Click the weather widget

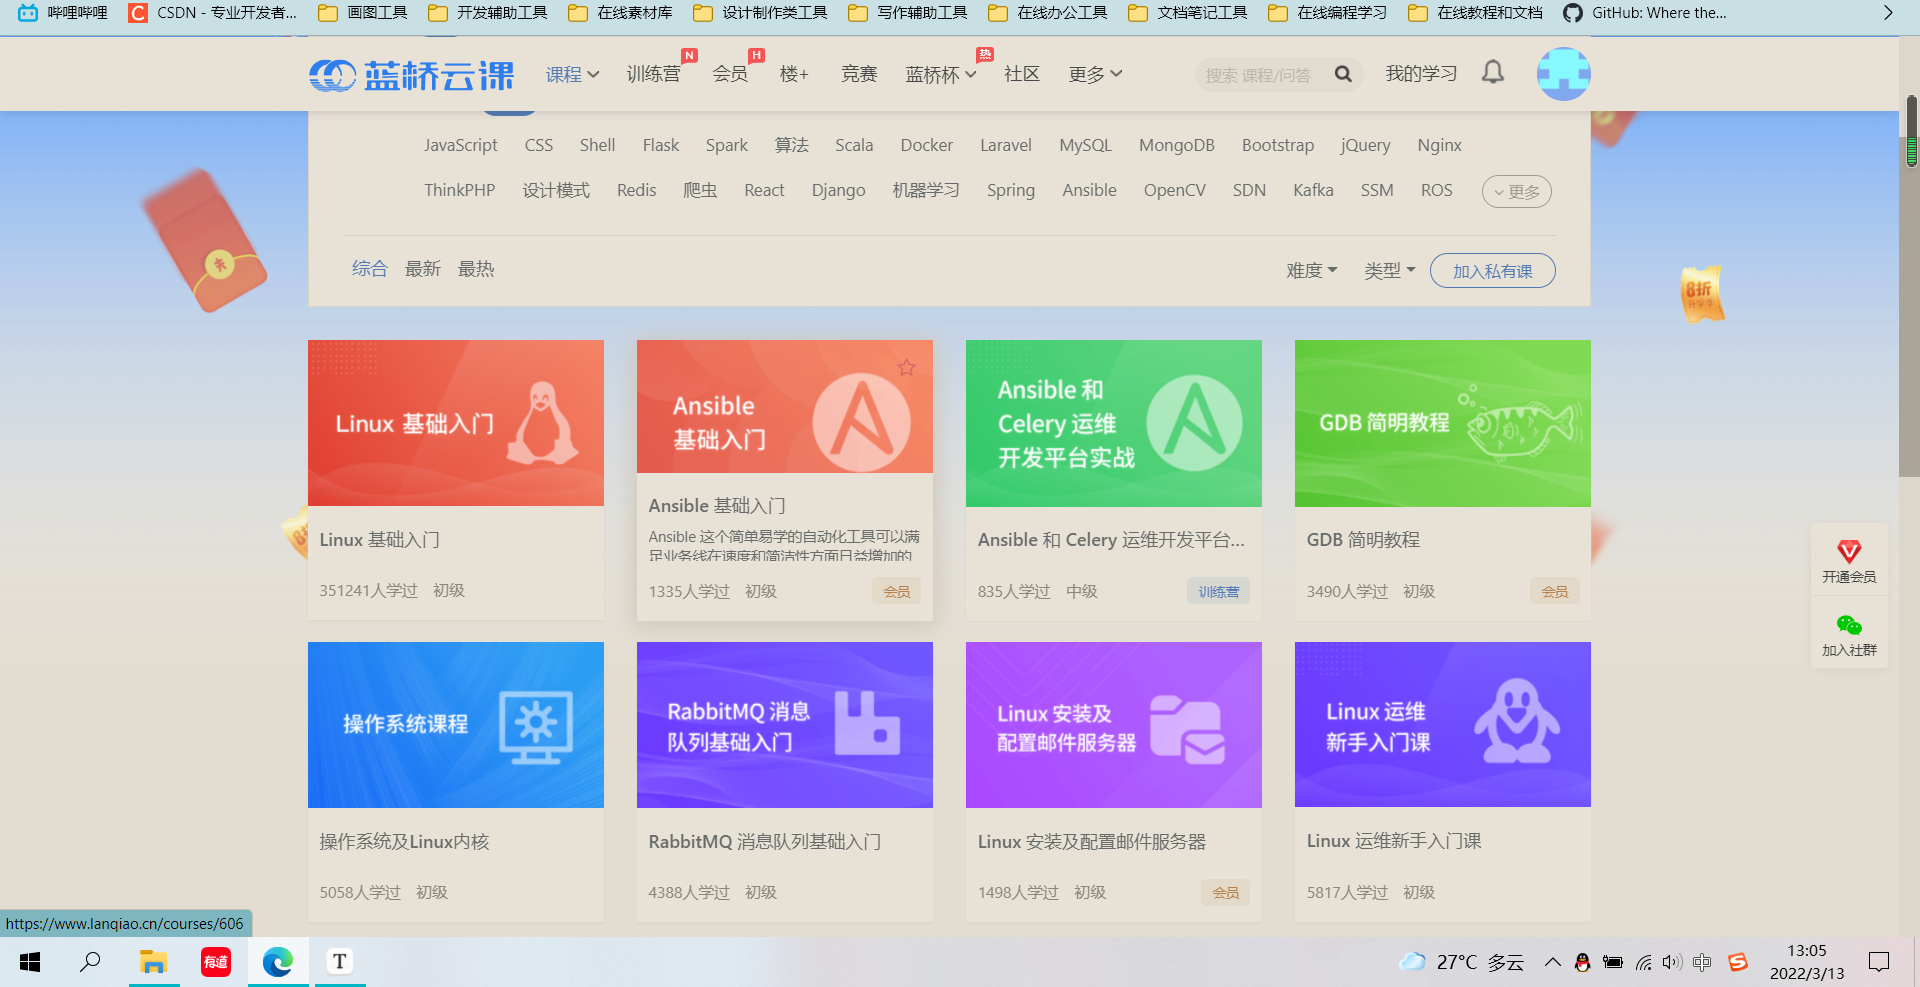coord(1461,962)
